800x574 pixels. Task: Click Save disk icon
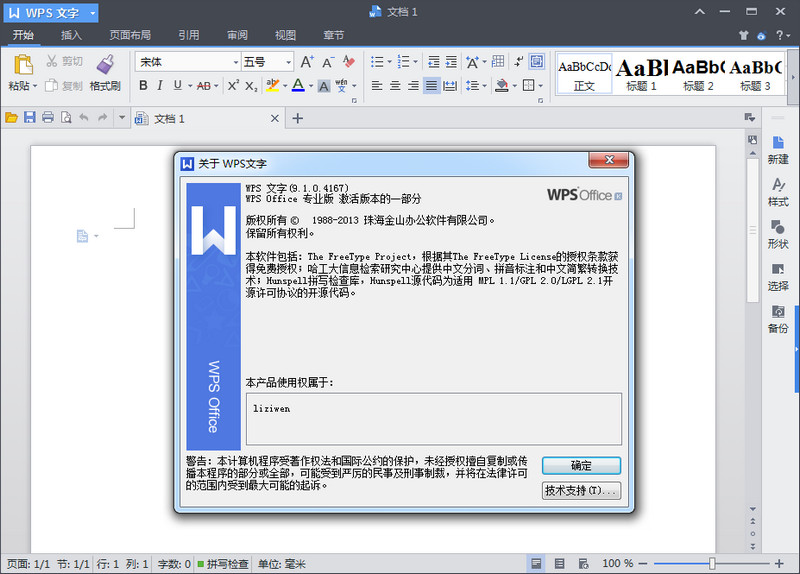point(30,118)
